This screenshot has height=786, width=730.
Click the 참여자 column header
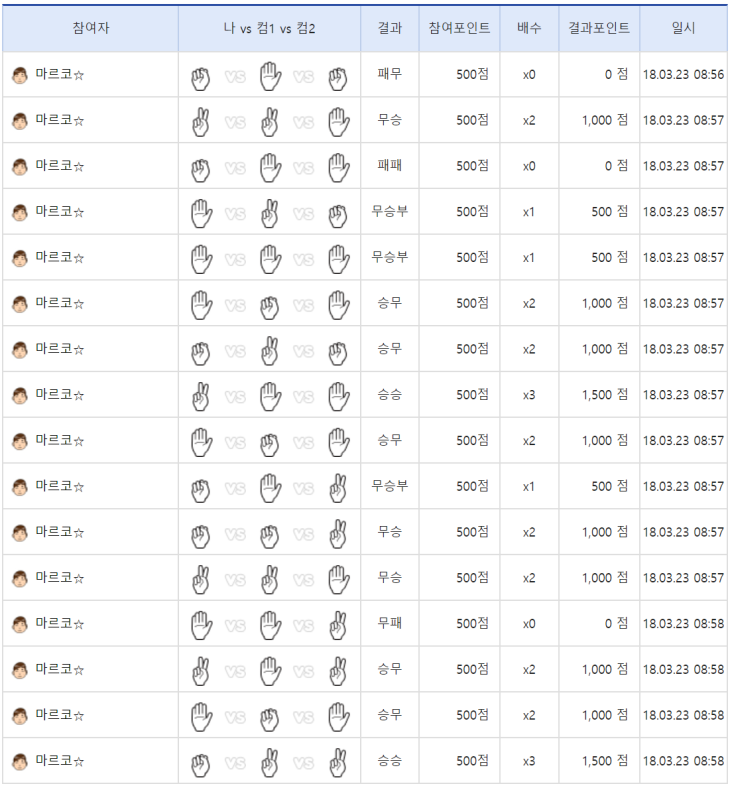[x=91, y=29]
